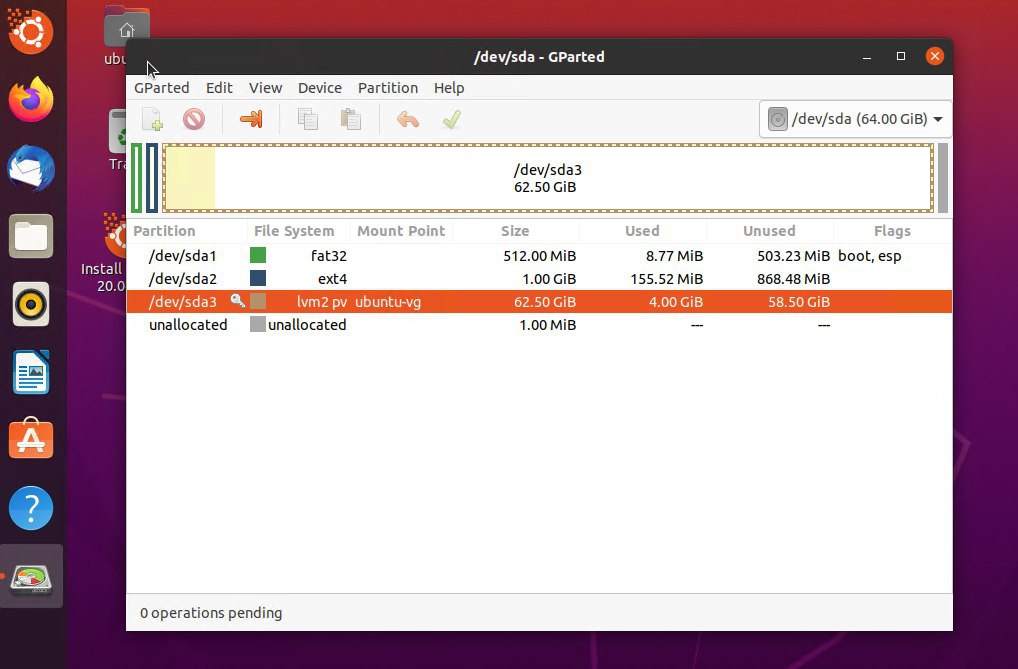
Task: Open Files manager from the dock
Action: click(31, 236)
